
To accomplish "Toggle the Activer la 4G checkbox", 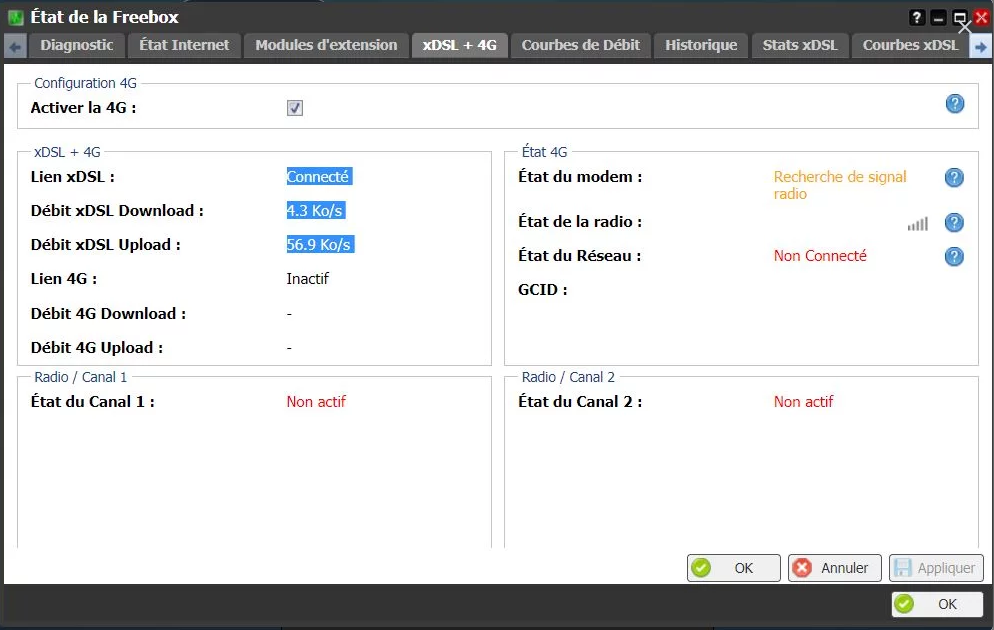I will (x=295, y=108).
